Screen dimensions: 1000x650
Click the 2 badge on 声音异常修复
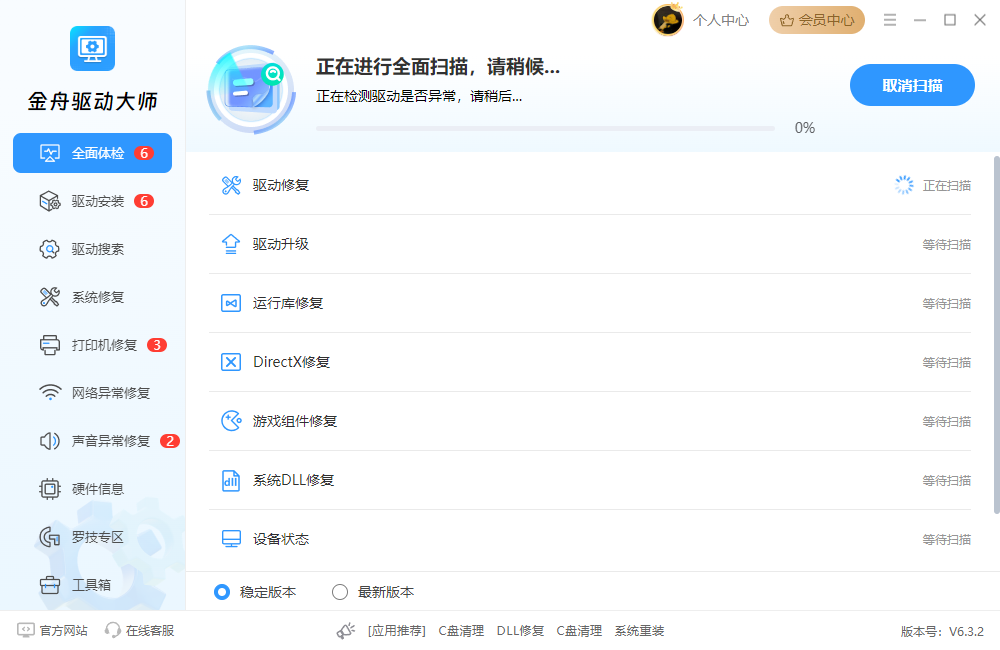coord(170,441)
